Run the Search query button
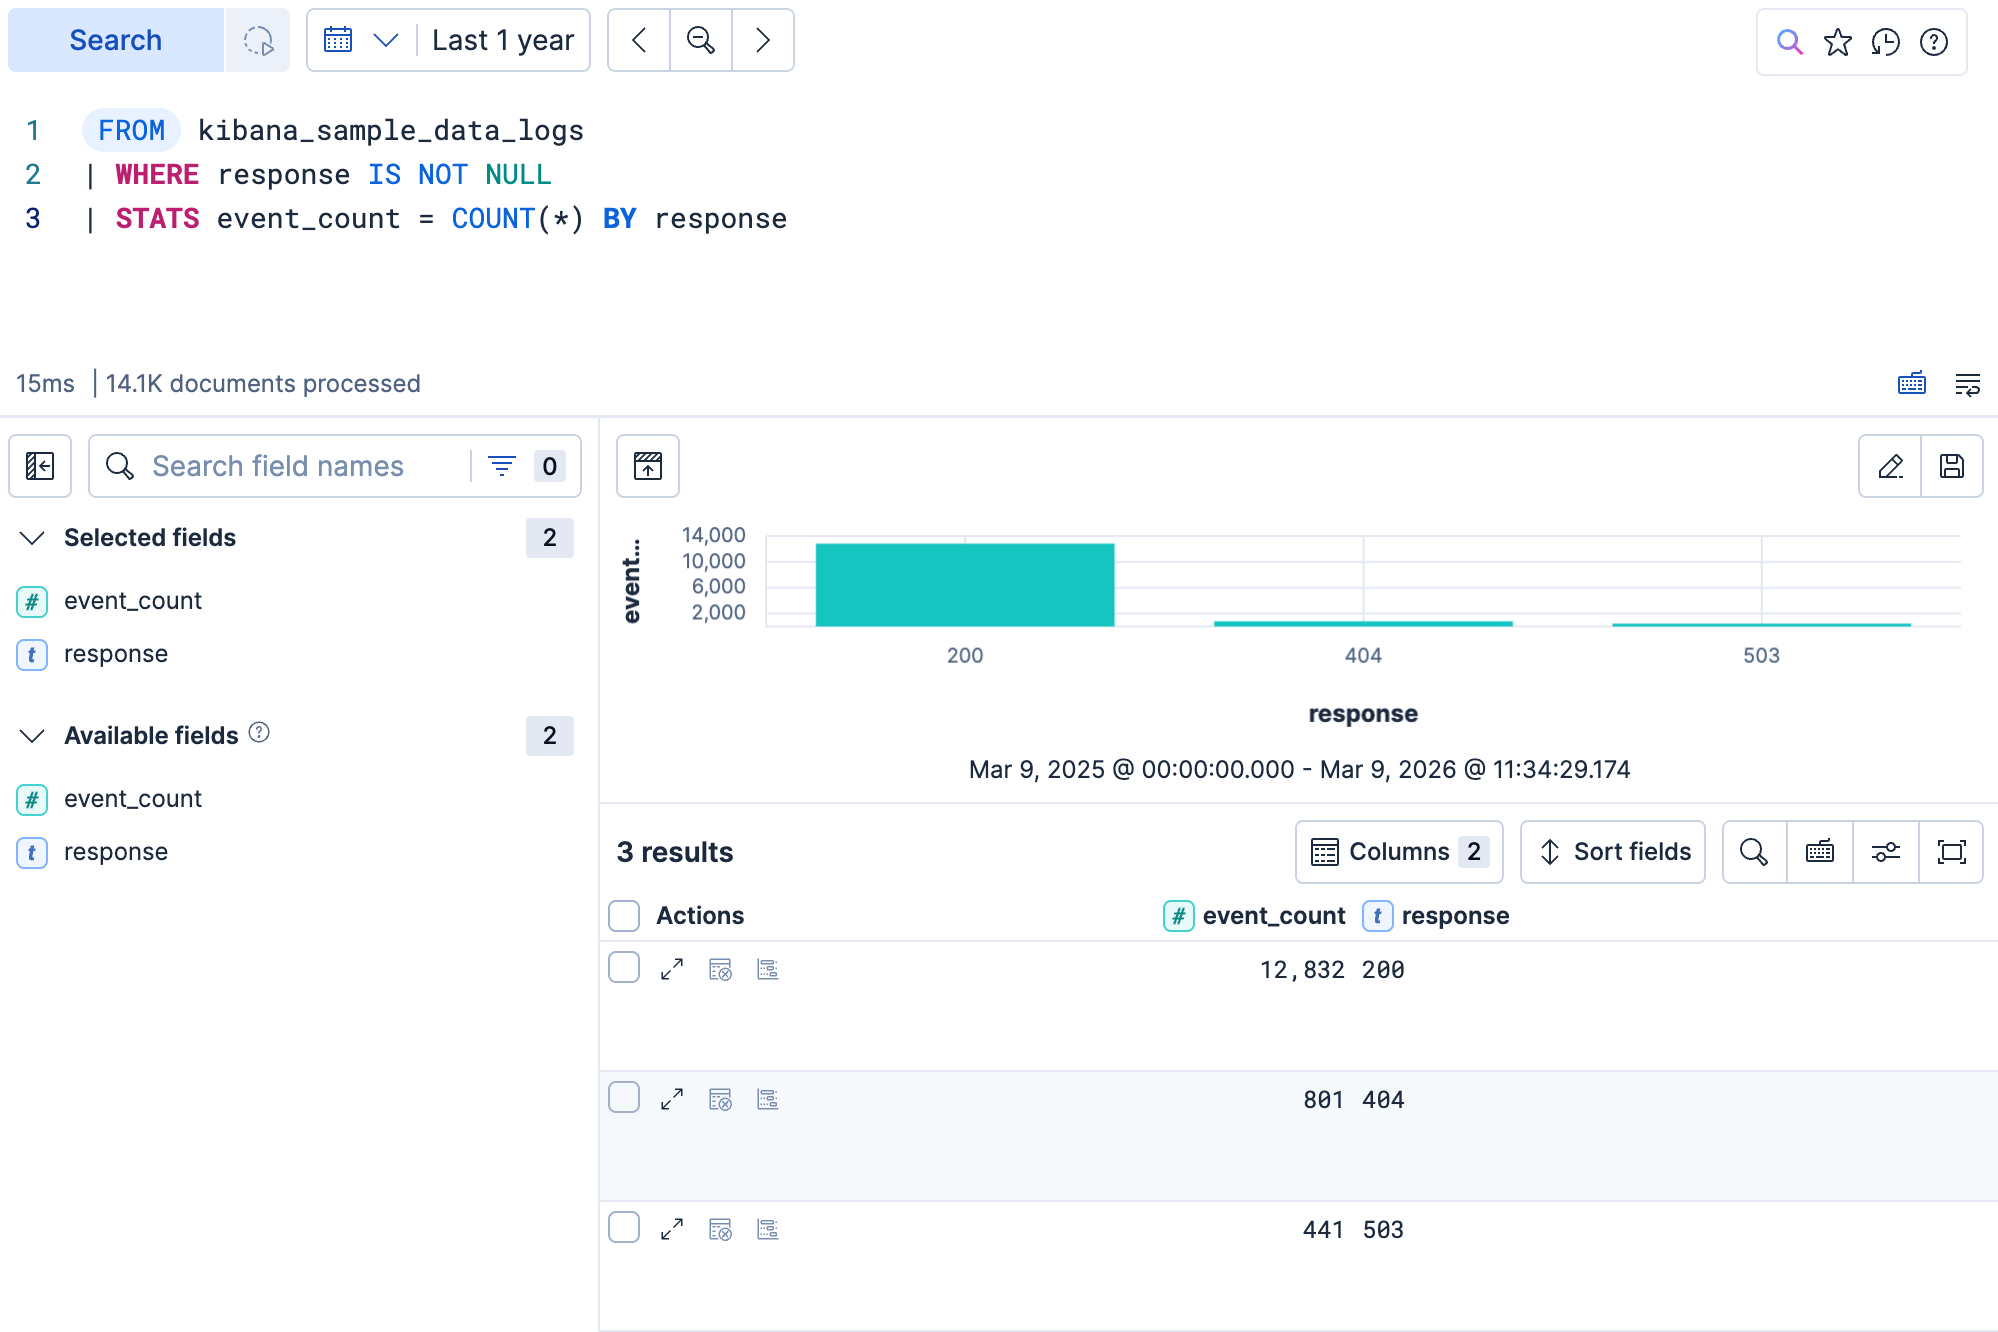Viewport: 1998px width, 1332px height. (x=115, y=40)
